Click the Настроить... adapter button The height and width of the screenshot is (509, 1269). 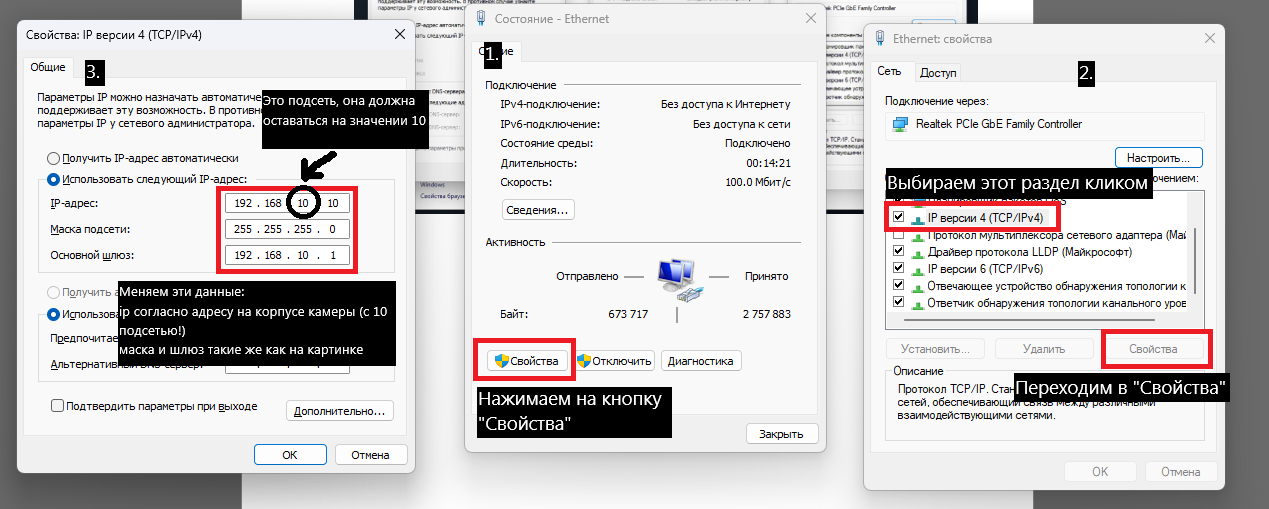1158,158
